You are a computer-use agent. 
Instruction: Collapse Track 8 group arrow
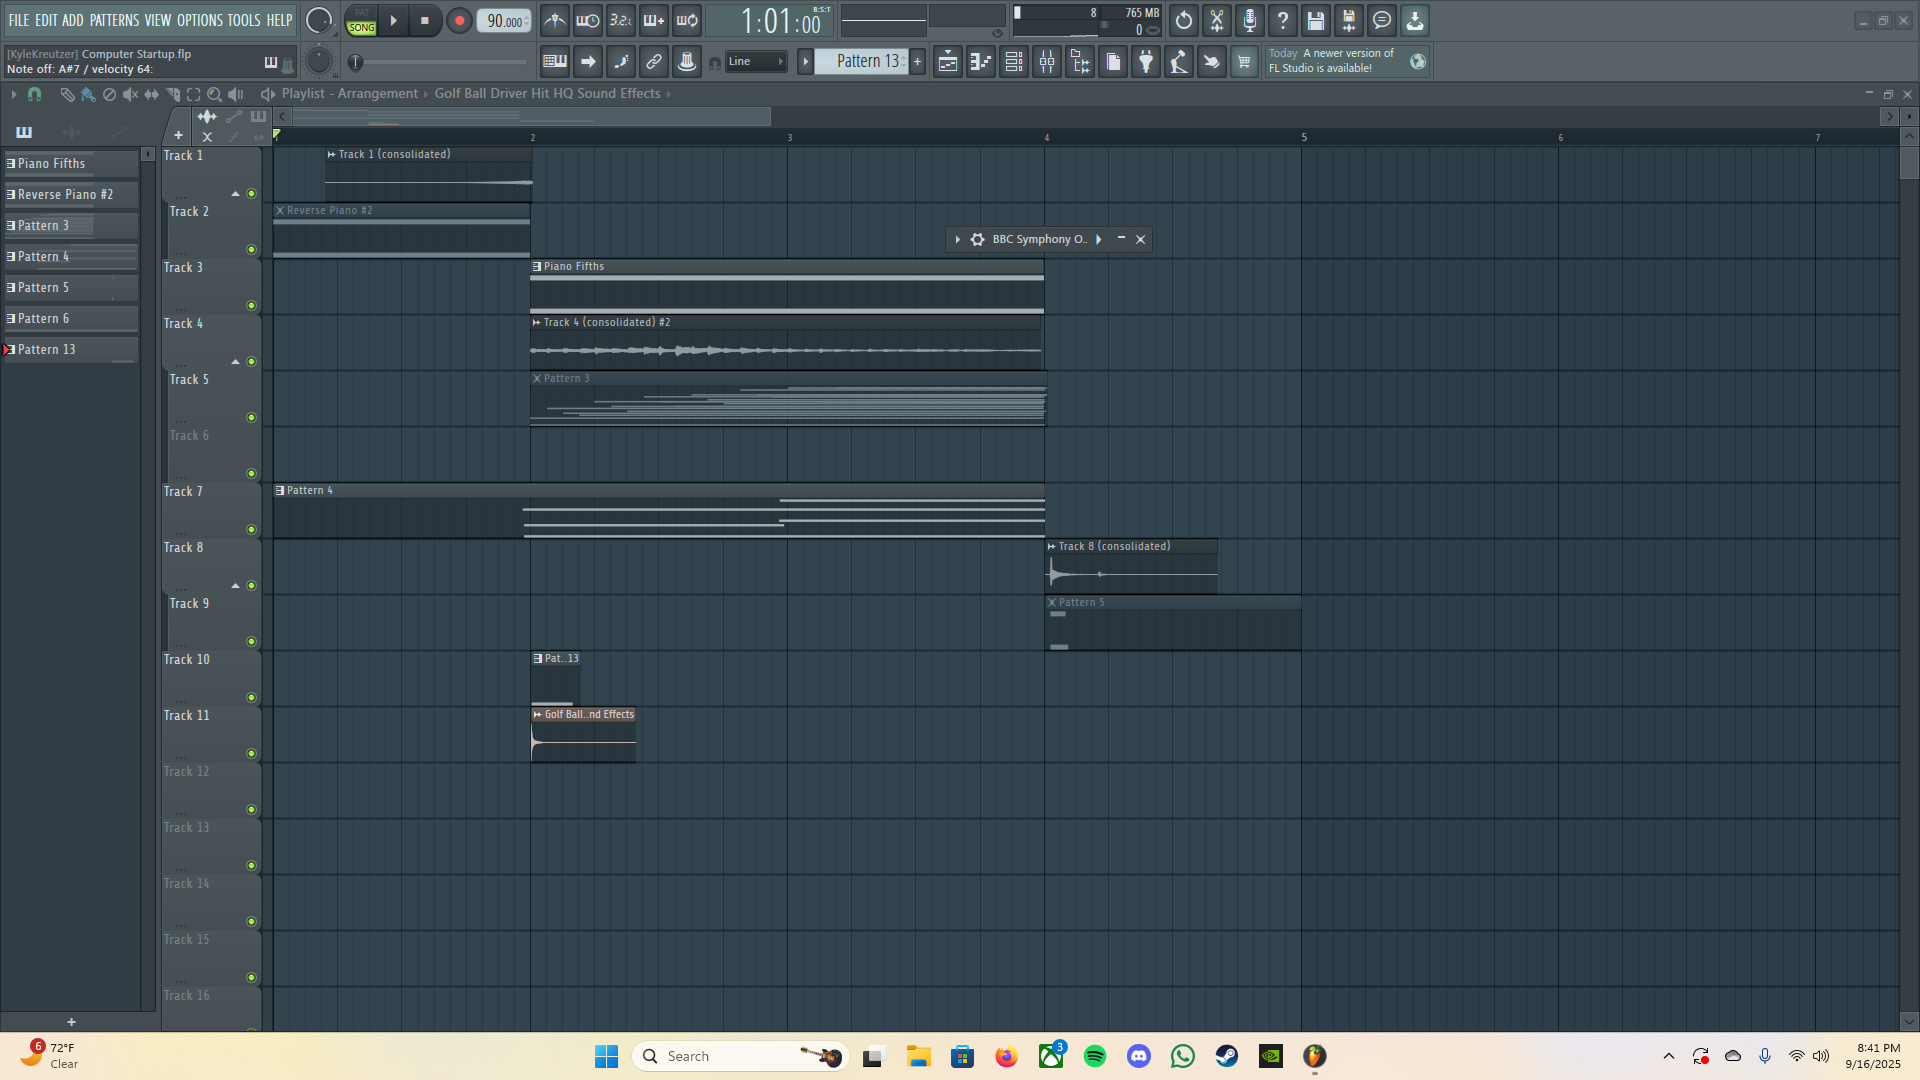[x=235, y=586]
